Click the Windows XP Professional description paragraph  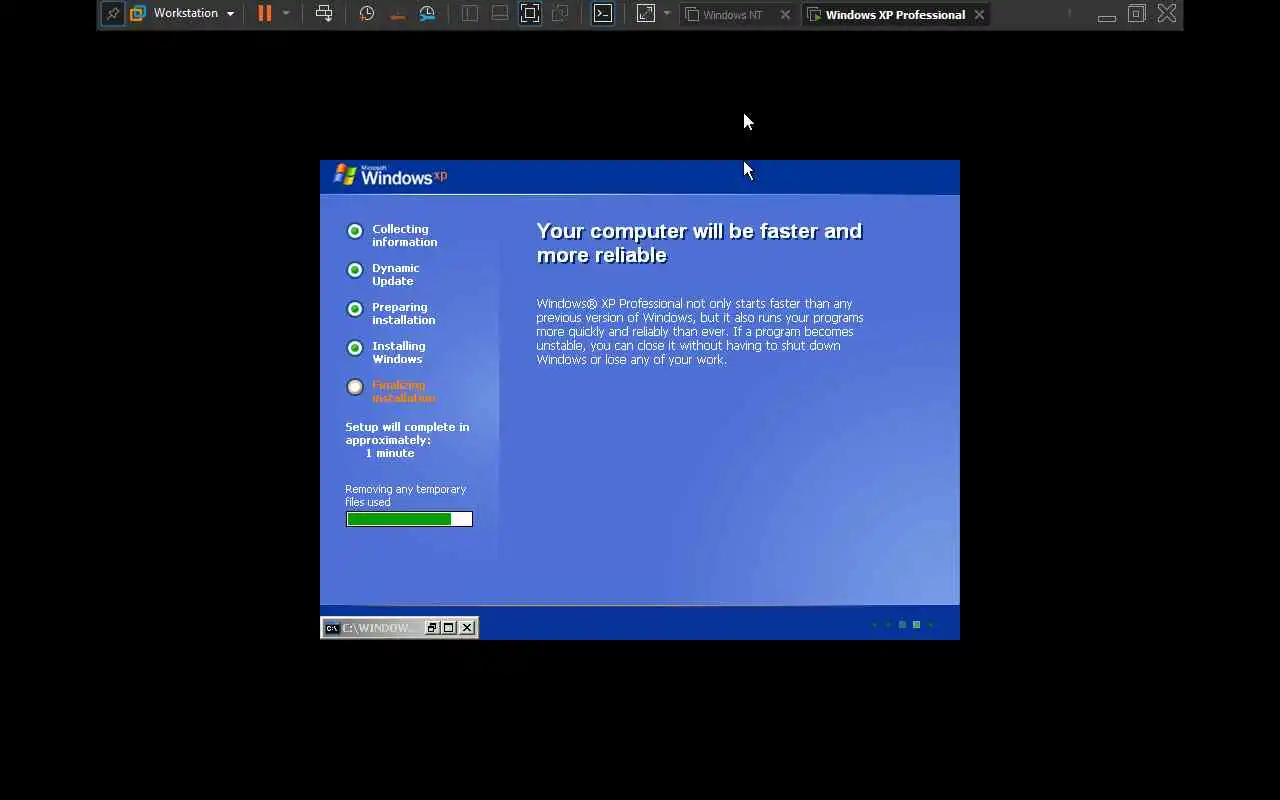pos(700,331)
